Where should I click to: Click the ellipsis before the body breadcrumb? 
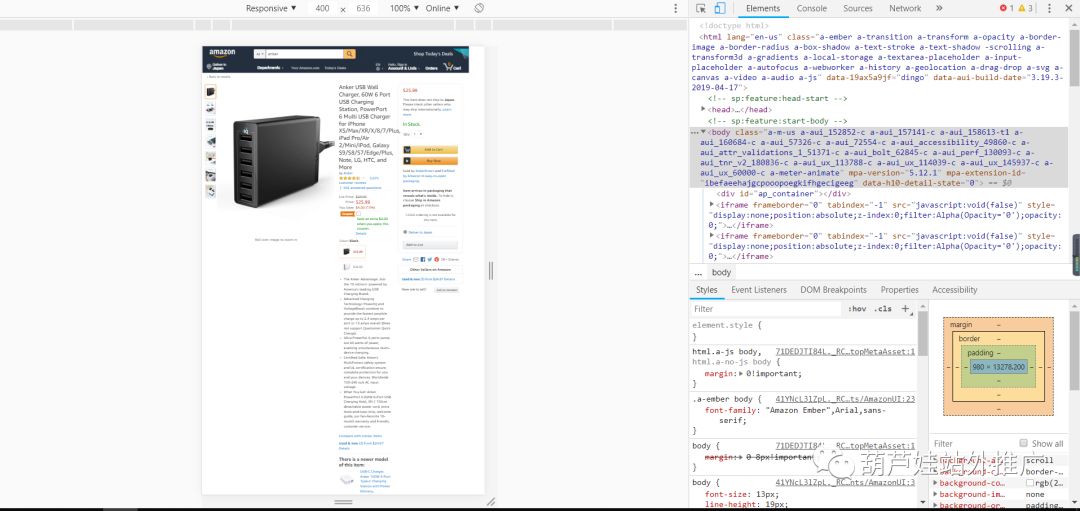pyautogui.click(x=698, y=272)
